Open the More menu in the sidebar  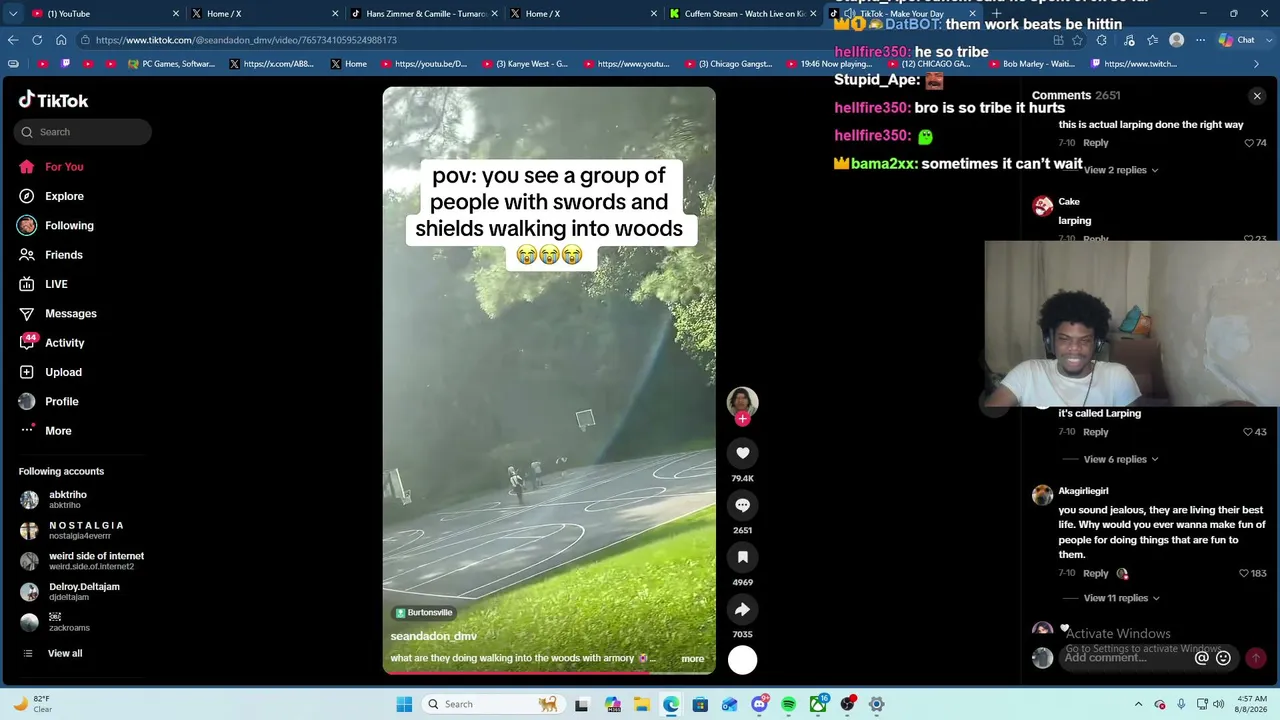tap(58, 431)
